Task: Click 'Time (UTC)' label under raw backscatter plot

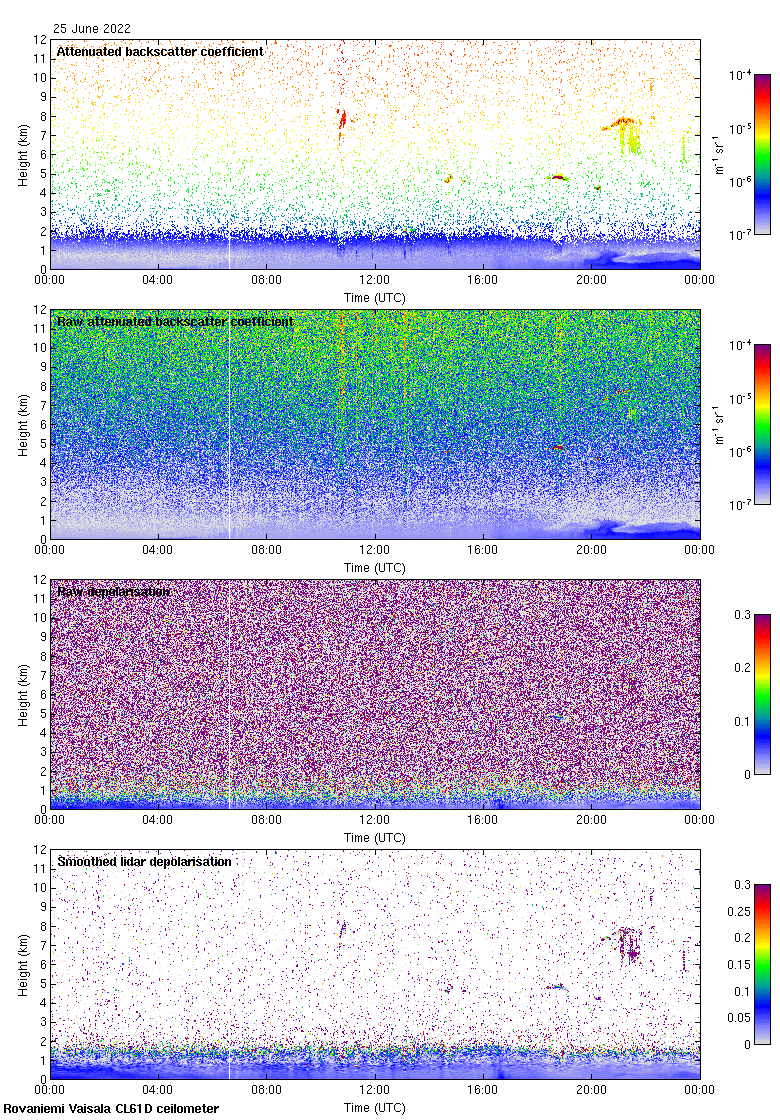Action: (x=374, y=568)
